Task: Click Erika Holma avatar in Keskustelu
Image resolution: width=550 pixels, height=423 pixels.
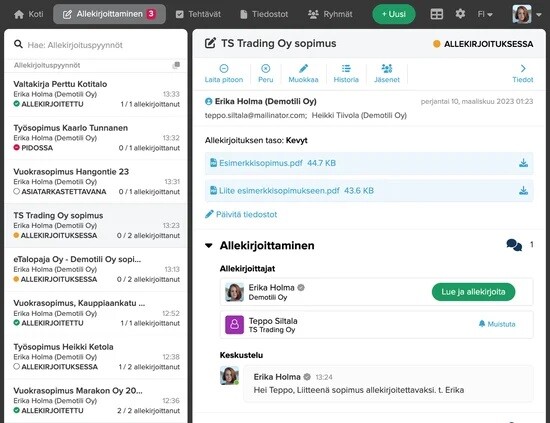Action: [229, 376]
